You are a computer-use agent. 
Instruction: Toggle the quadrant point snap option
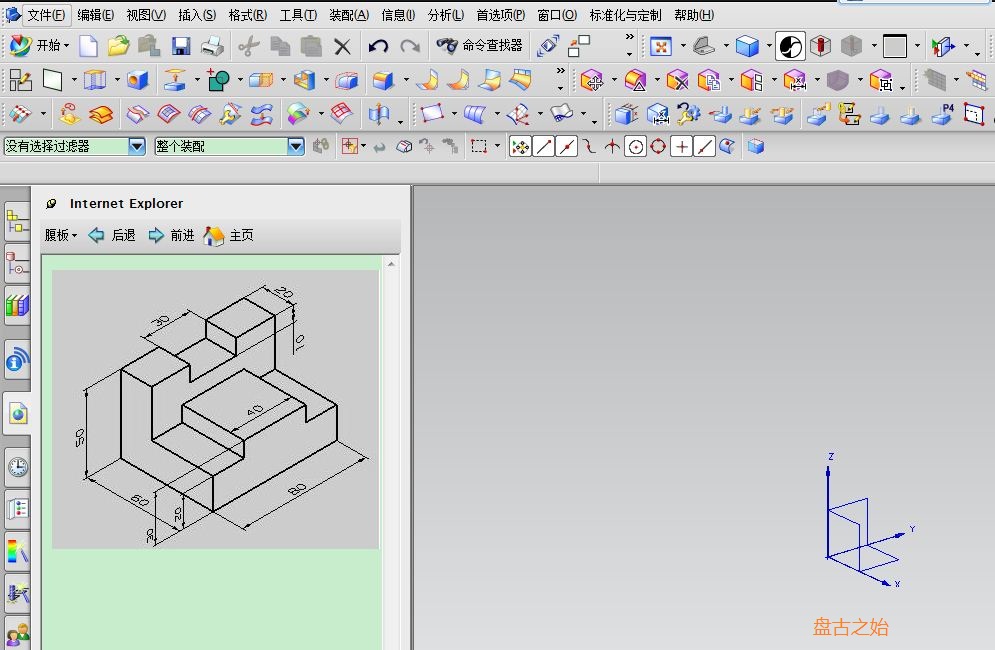pos(658,147)
